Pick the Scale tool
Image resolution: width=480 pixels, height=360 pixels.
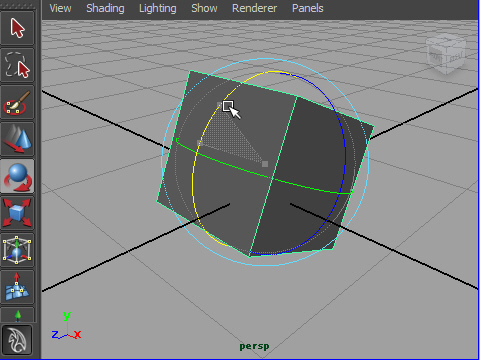point(17,213)
